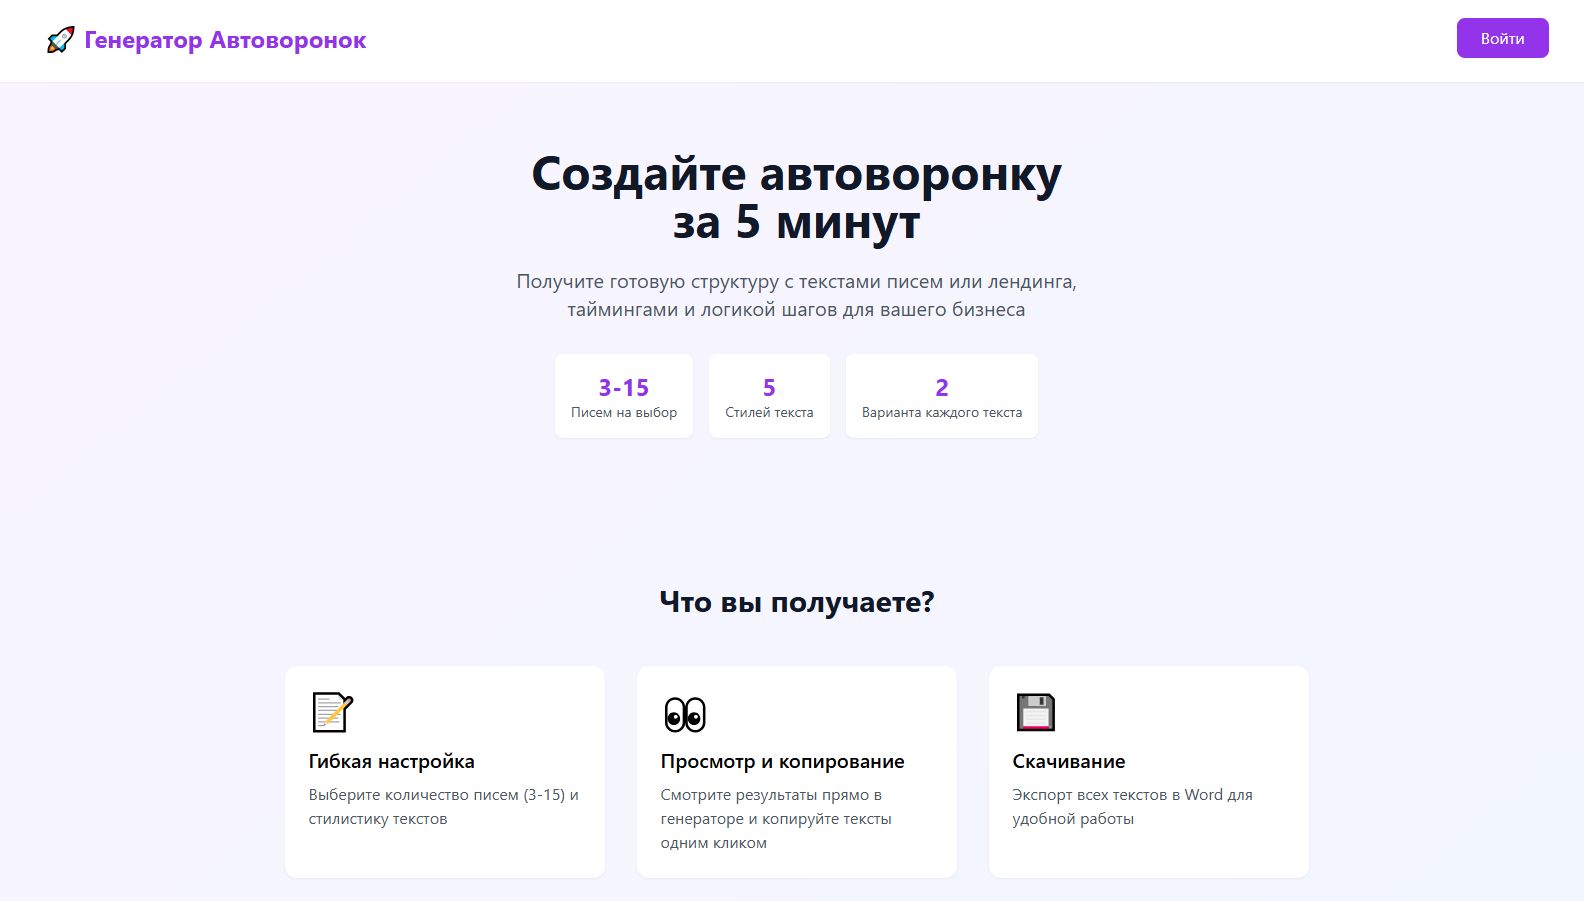The height and width of the screenshot is (901, 1584).
Task: Click the rocket icon in the logo
Action: 60,40
